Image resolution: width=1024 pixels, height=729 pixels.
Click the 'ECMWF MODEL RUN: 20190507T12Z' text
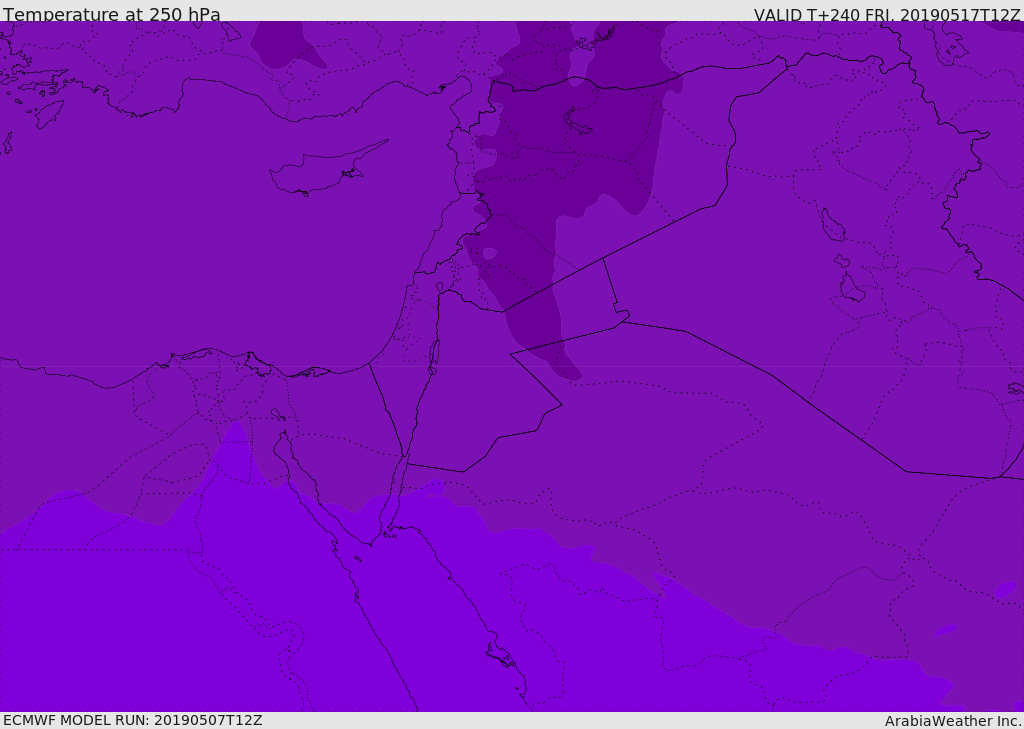[x=133, y=720]
